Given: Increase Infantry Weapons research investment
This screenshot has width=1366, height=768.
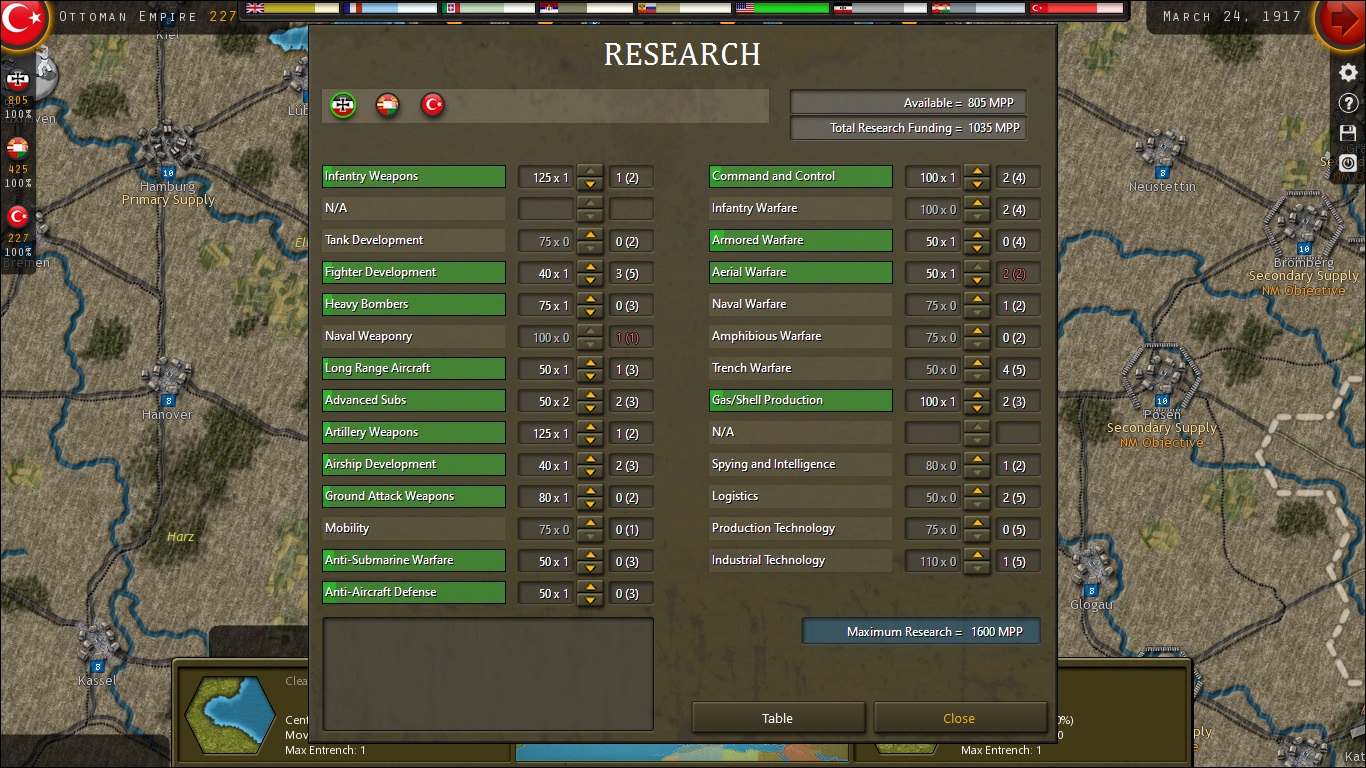Looking at the screenshot, I should click(590, 171).
